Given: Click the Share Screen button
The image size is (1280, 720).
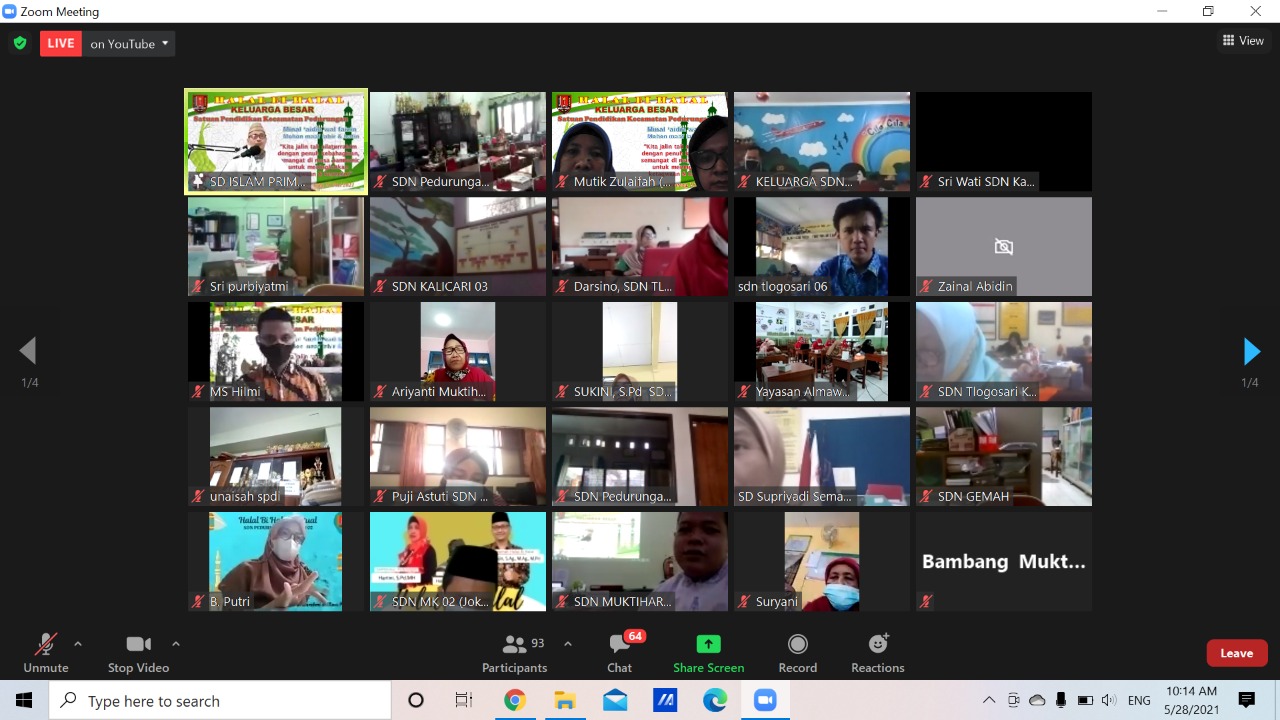Looking at the screenshot, I should (x=709, y=654).
